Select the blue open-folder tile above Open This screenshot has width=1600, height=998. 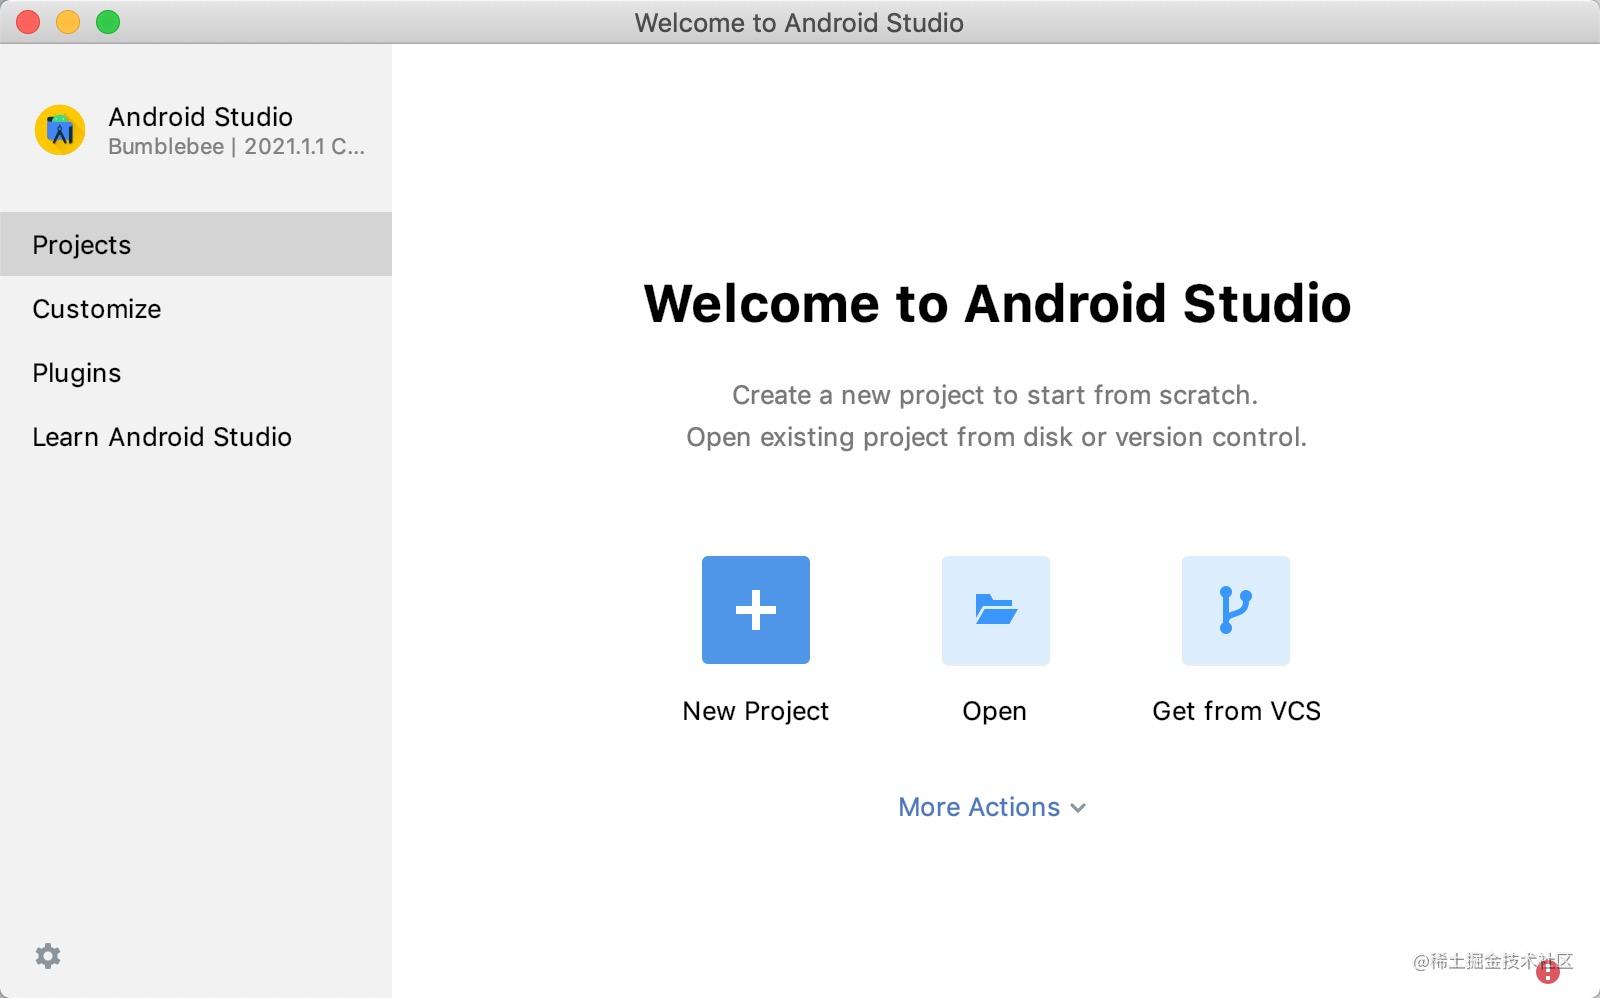994,610
